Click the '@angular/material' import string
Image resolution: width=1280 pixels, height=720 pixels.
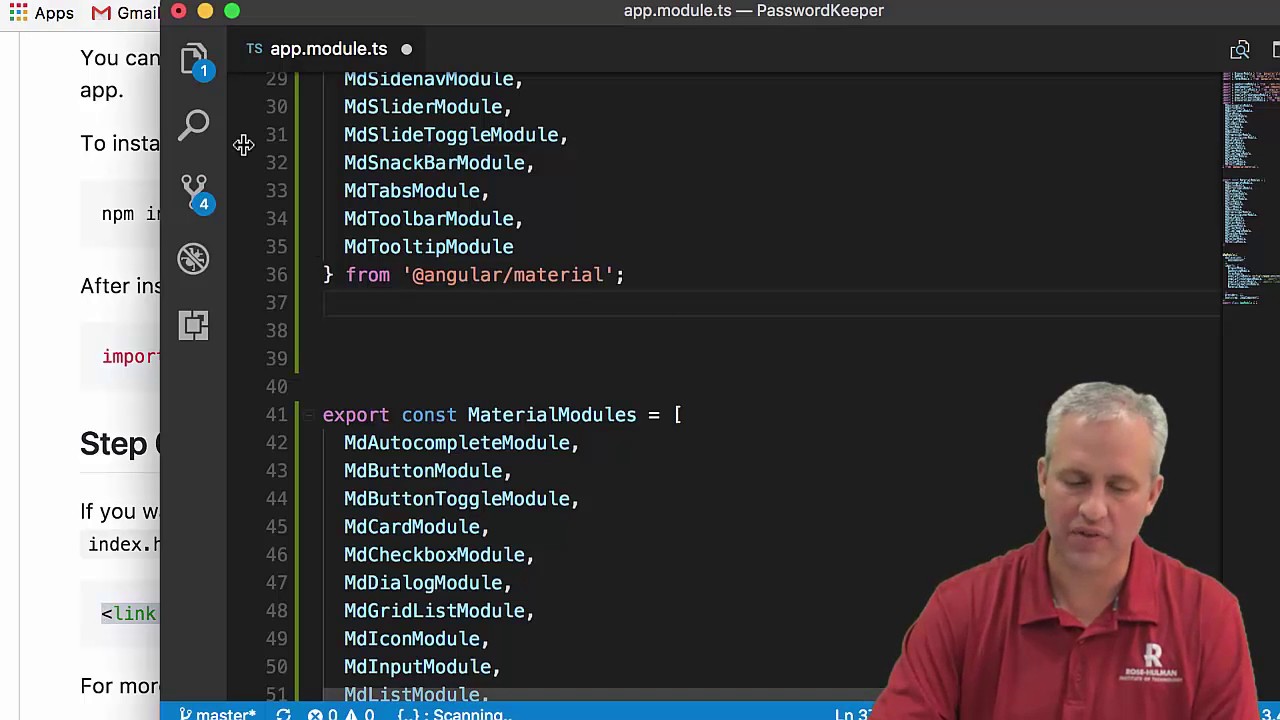(x=508, y=275)
